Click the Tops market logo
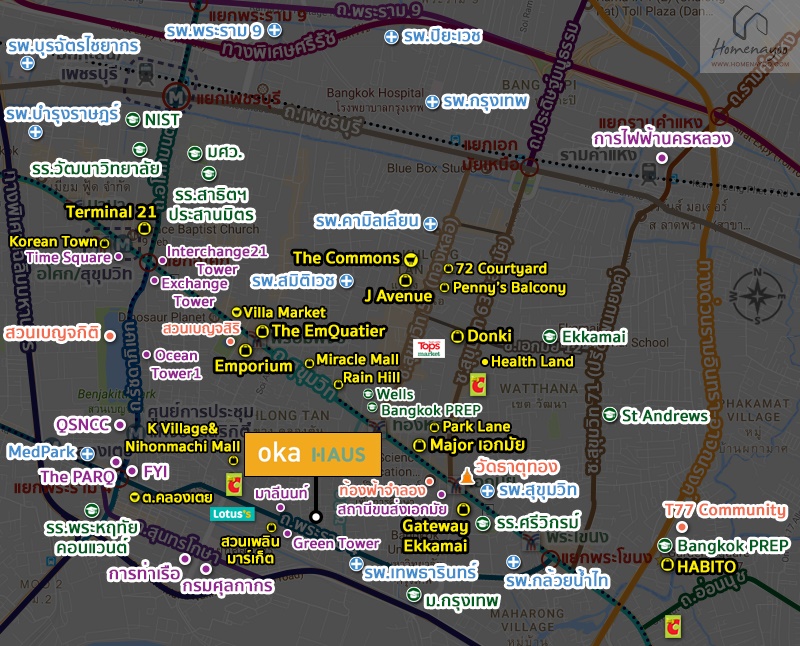 tap(429, 349)
